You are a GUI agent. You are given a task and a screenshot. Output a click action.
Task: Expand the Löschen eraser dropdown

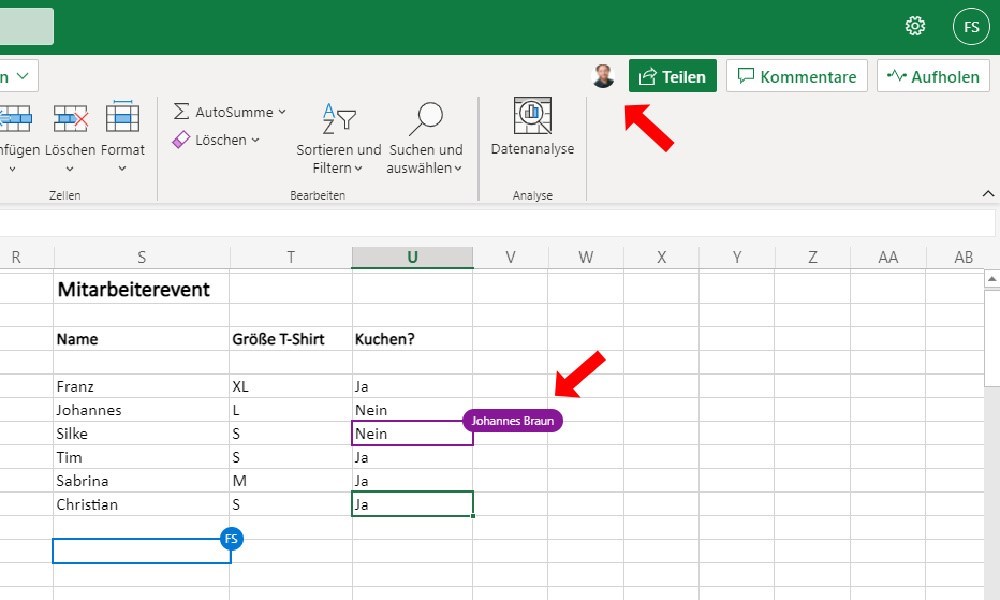[x=256, y=140]
